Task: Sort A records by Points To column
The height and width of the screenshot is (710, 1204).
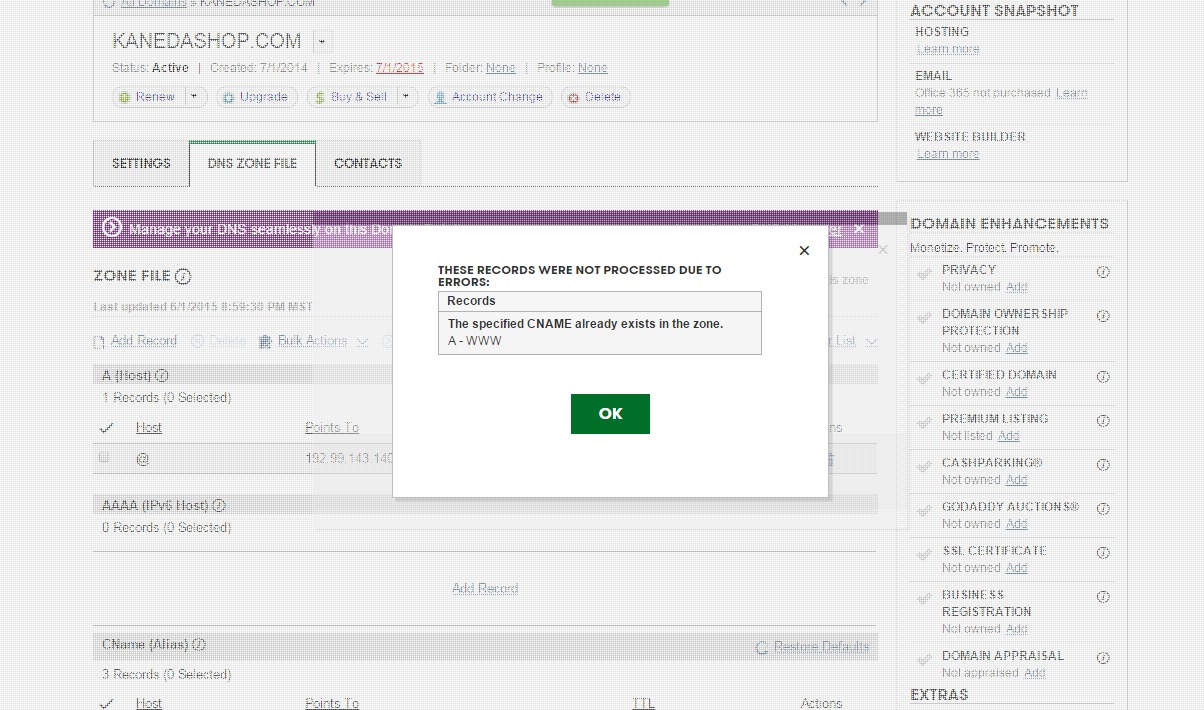Action: point(332,428)
